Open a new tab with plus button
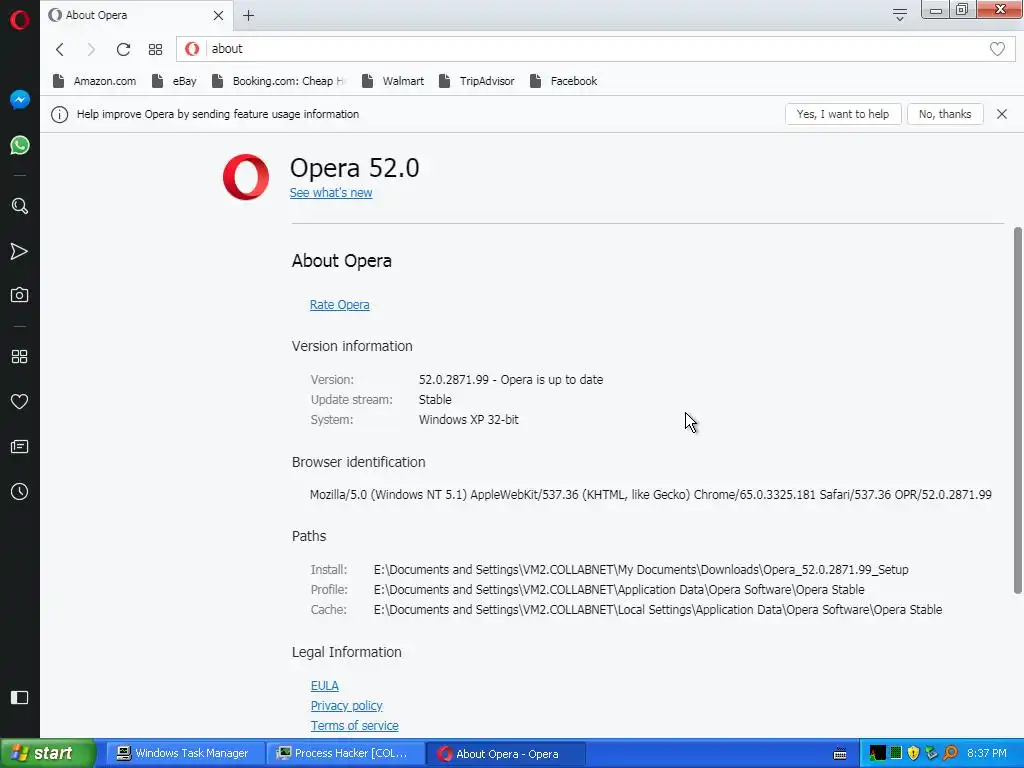Screen dimensions: 1024x768 coord(248,16)
